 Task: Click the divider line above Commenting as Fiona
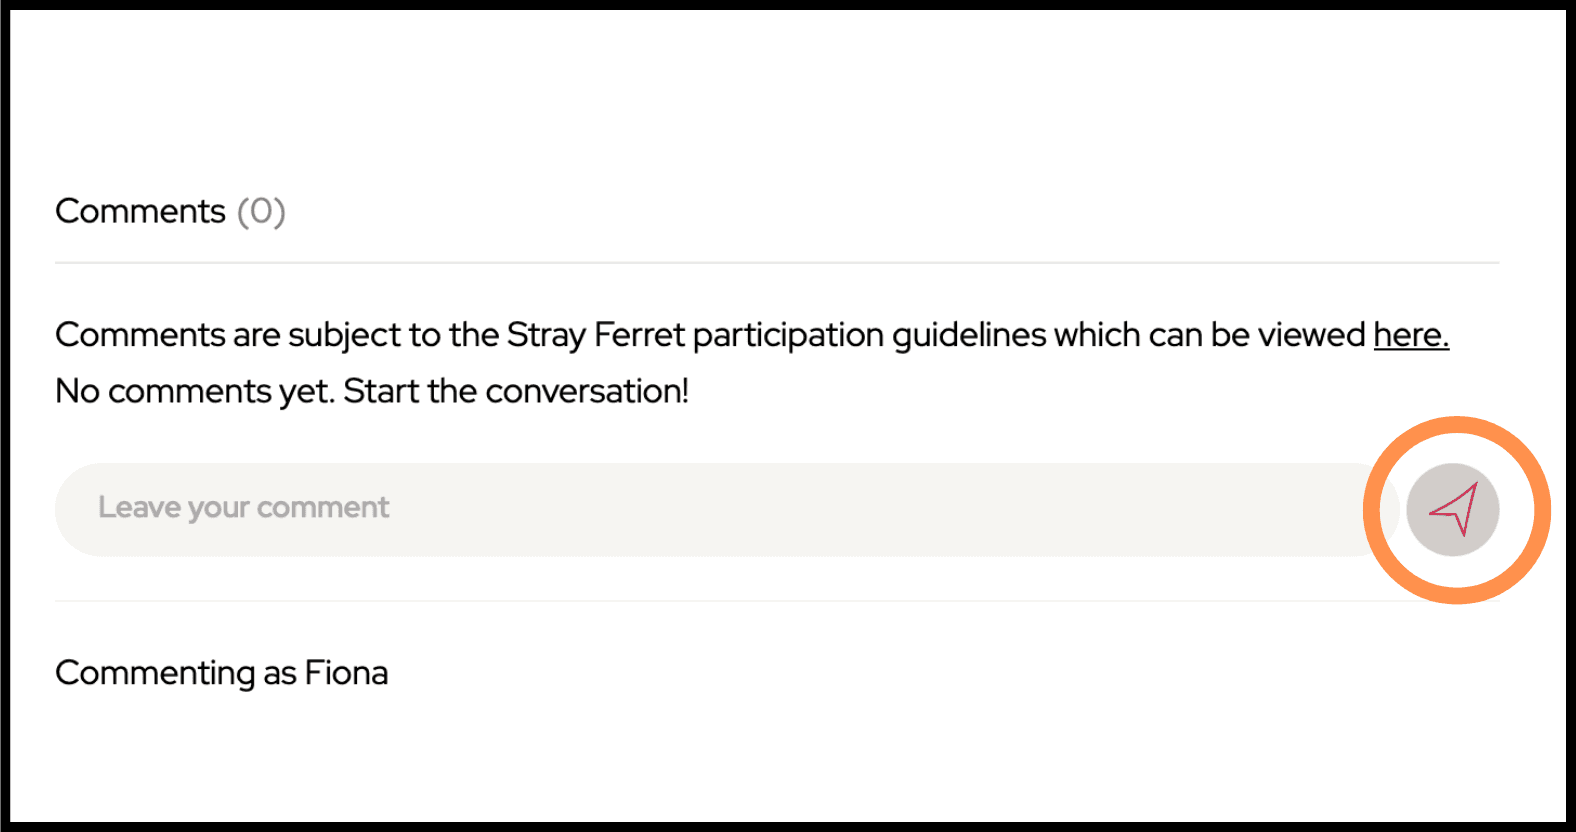[777, 601]
